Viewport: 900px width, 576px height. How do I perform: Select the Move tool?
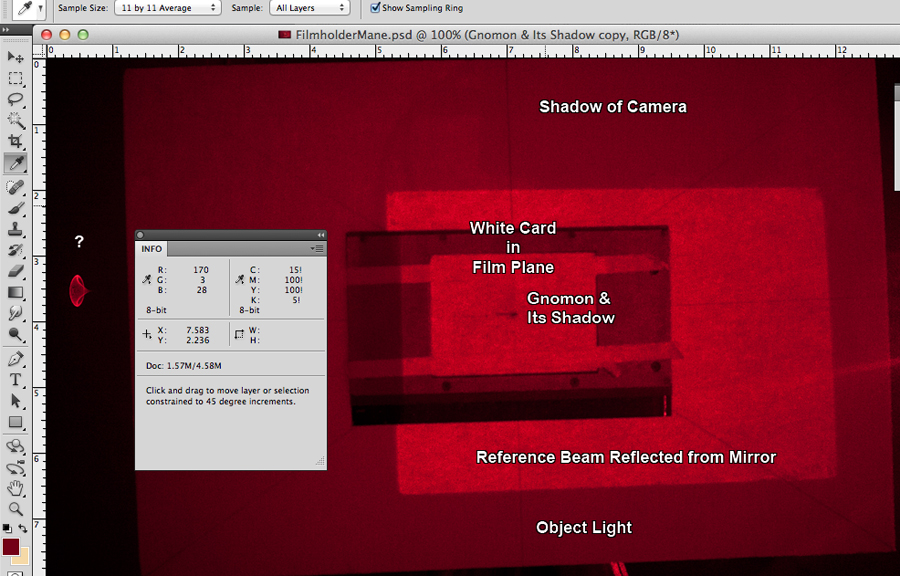[x=16, y=57]
